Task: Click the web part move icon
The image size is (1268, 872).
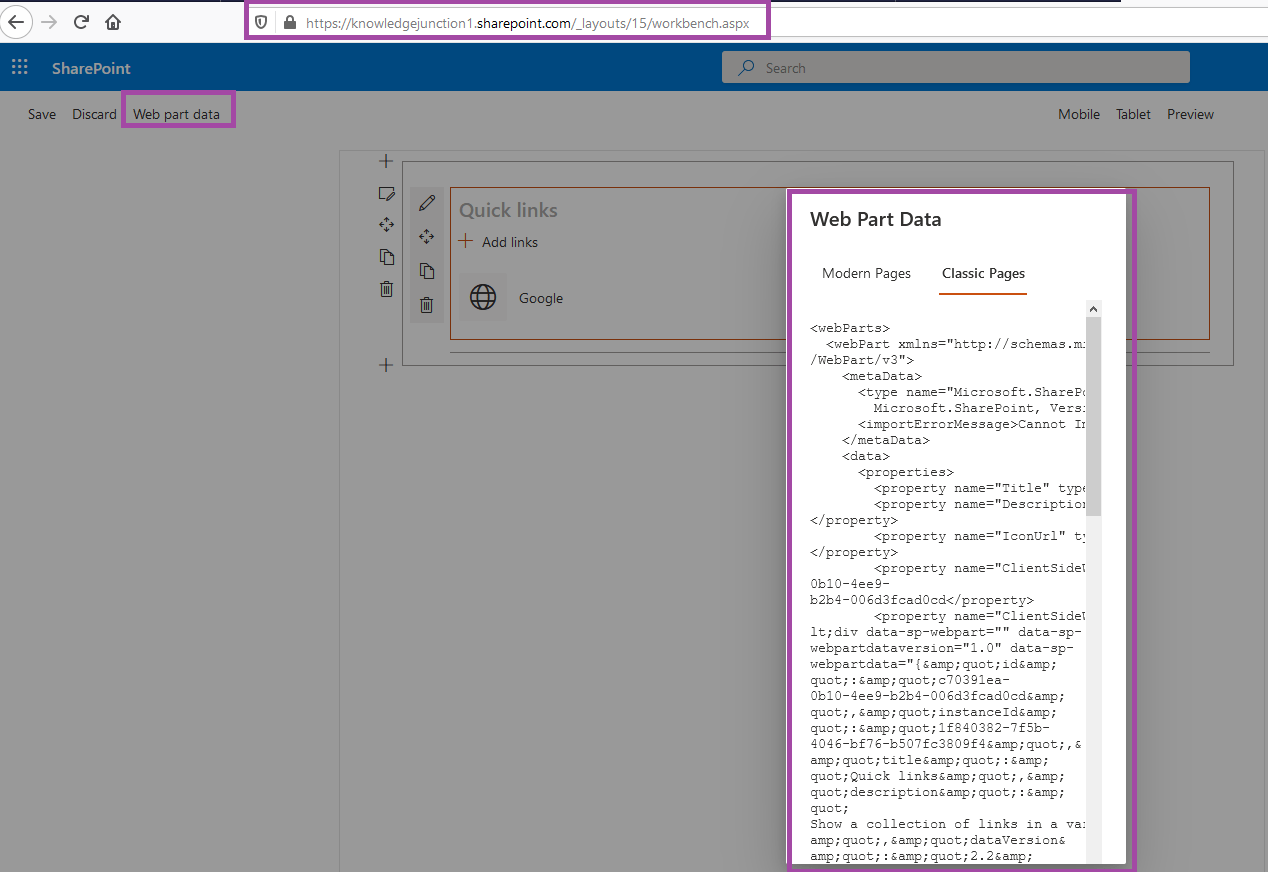Action: pyautogui.click(x=427, y=237)
